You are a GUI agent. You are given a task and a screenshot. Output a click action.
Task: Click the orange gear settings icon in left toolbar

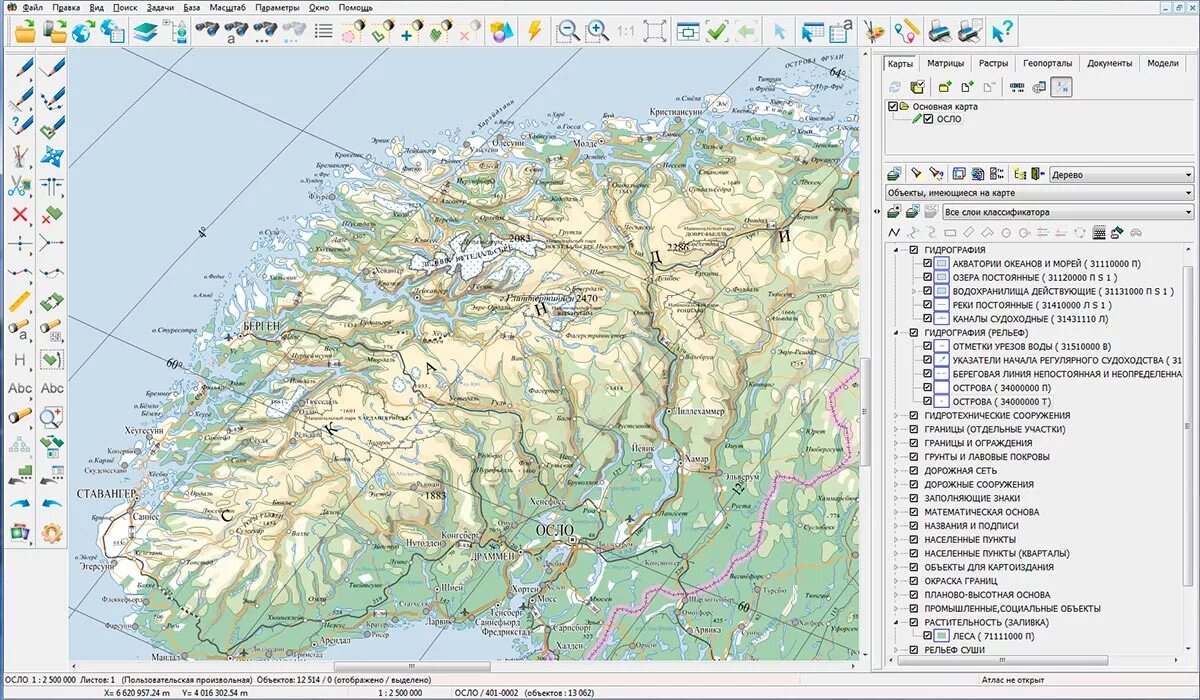point(52,533)
